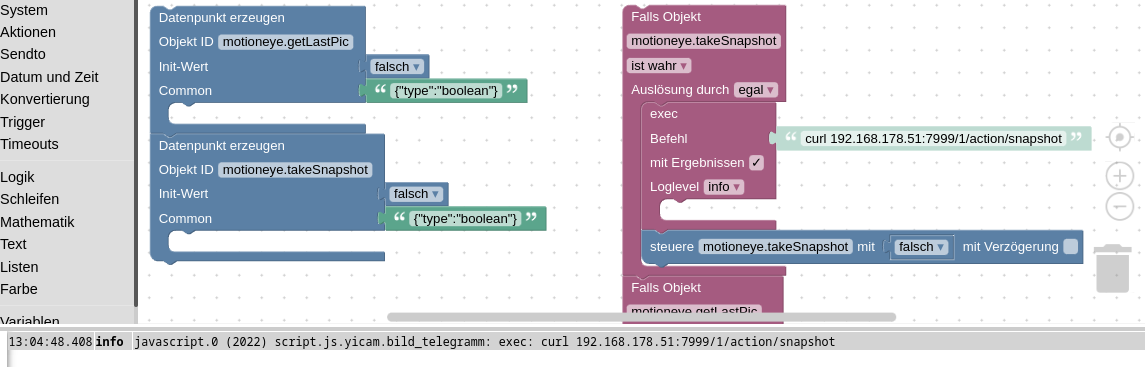Select object 'motioneye.takeSnapshot' in steuere block
This screenshot has height=367, width=1145.
(776, 247)
